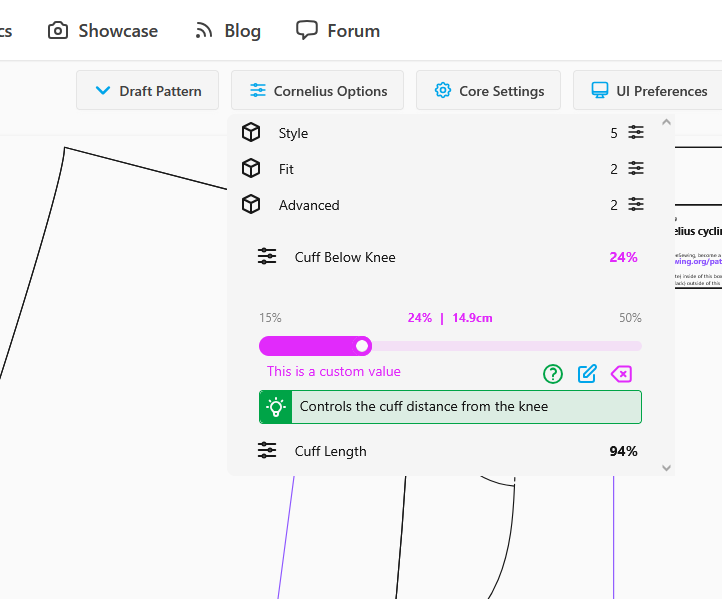722x599 pixels.
Task: Collapse the Cuff Below Knee option
Action: 345,257
